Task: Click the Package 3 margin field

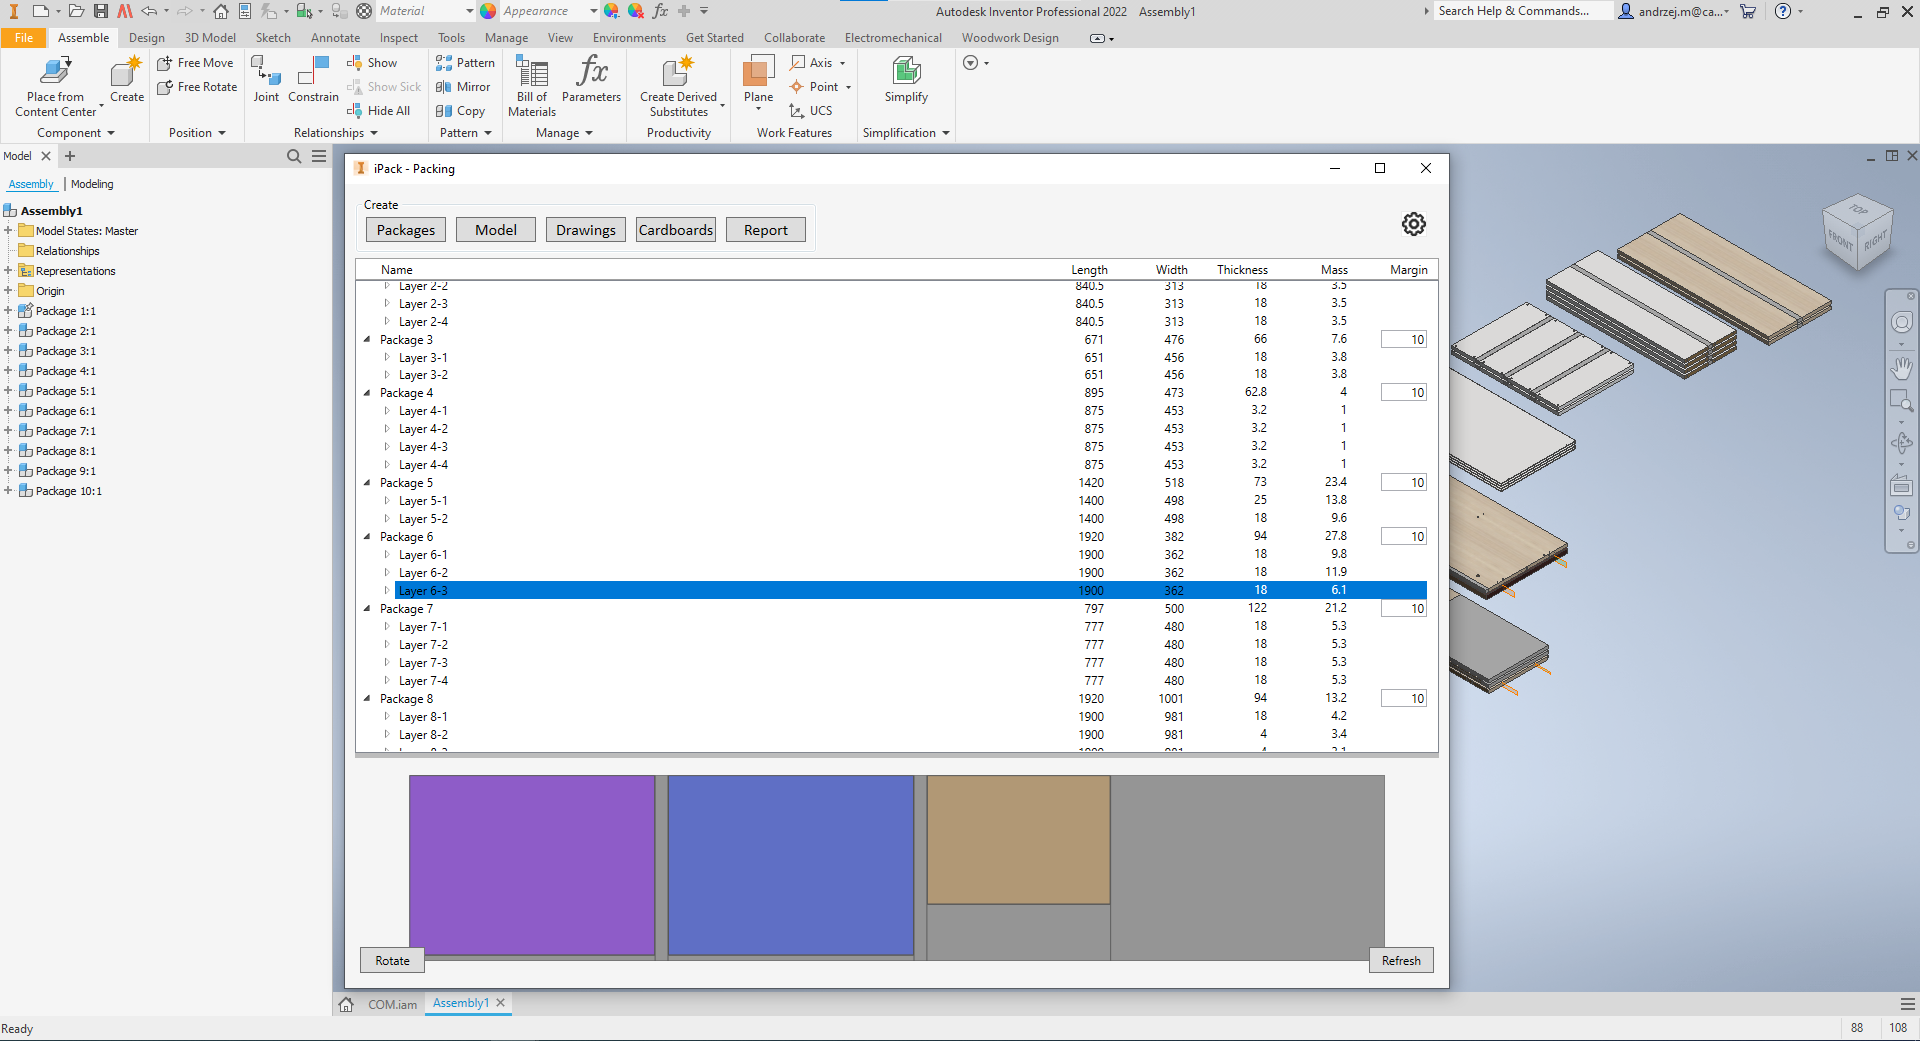Action: coord(1403,340)
